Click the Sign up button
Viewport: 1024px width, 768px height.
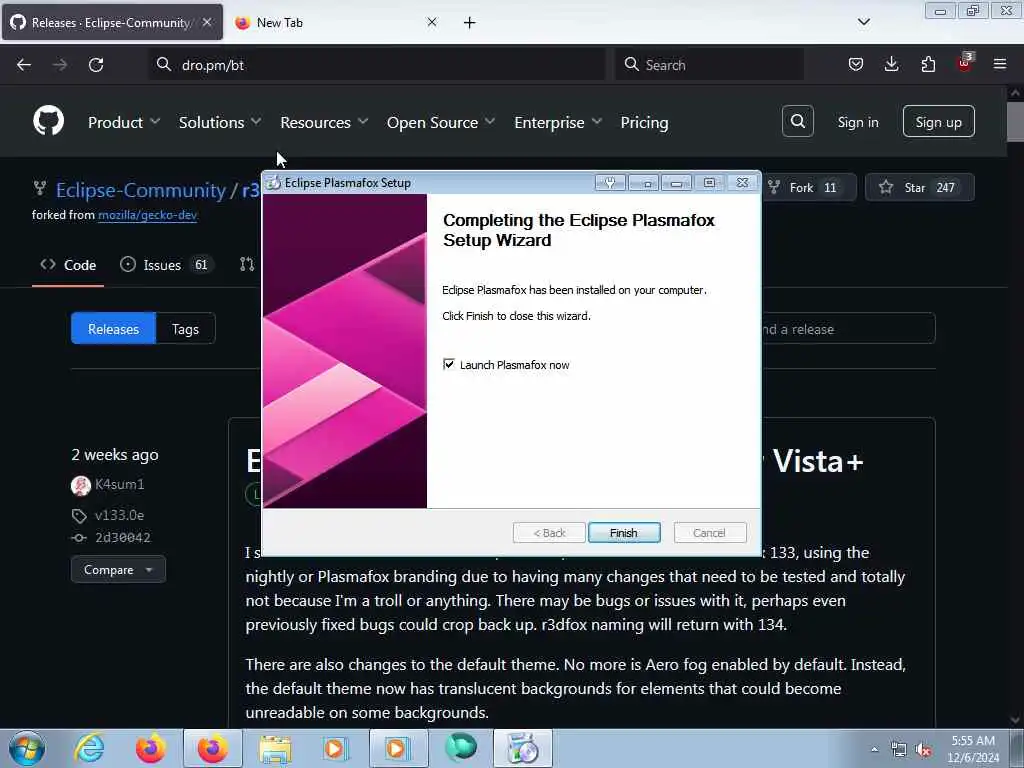(x=938, y=121)
